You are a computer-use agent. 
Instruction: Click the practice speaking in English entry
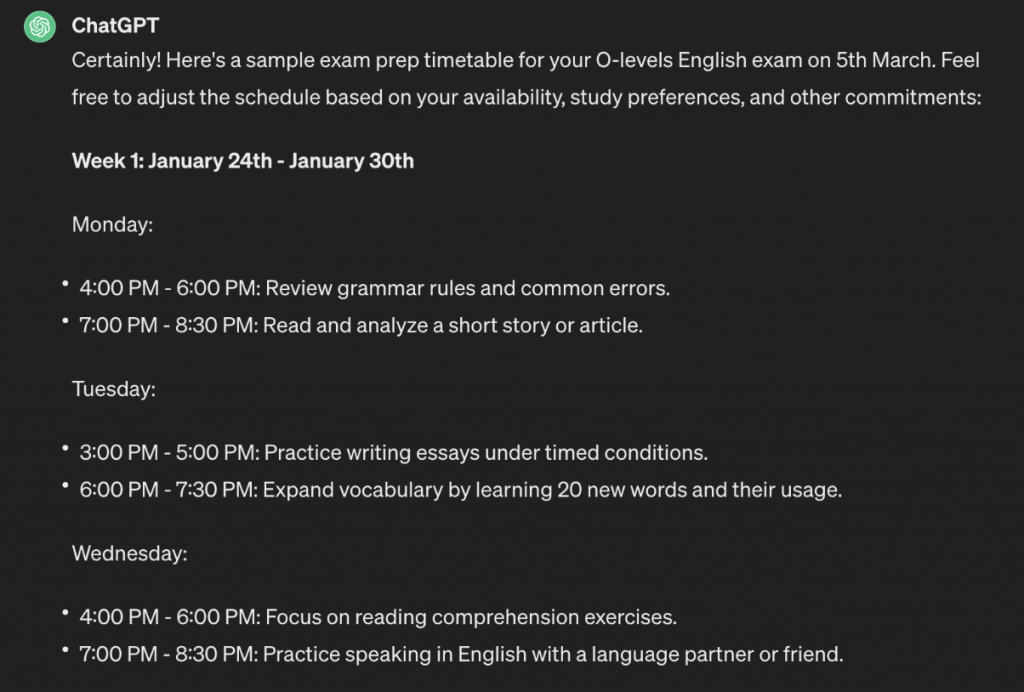click(x=461, y=655)
